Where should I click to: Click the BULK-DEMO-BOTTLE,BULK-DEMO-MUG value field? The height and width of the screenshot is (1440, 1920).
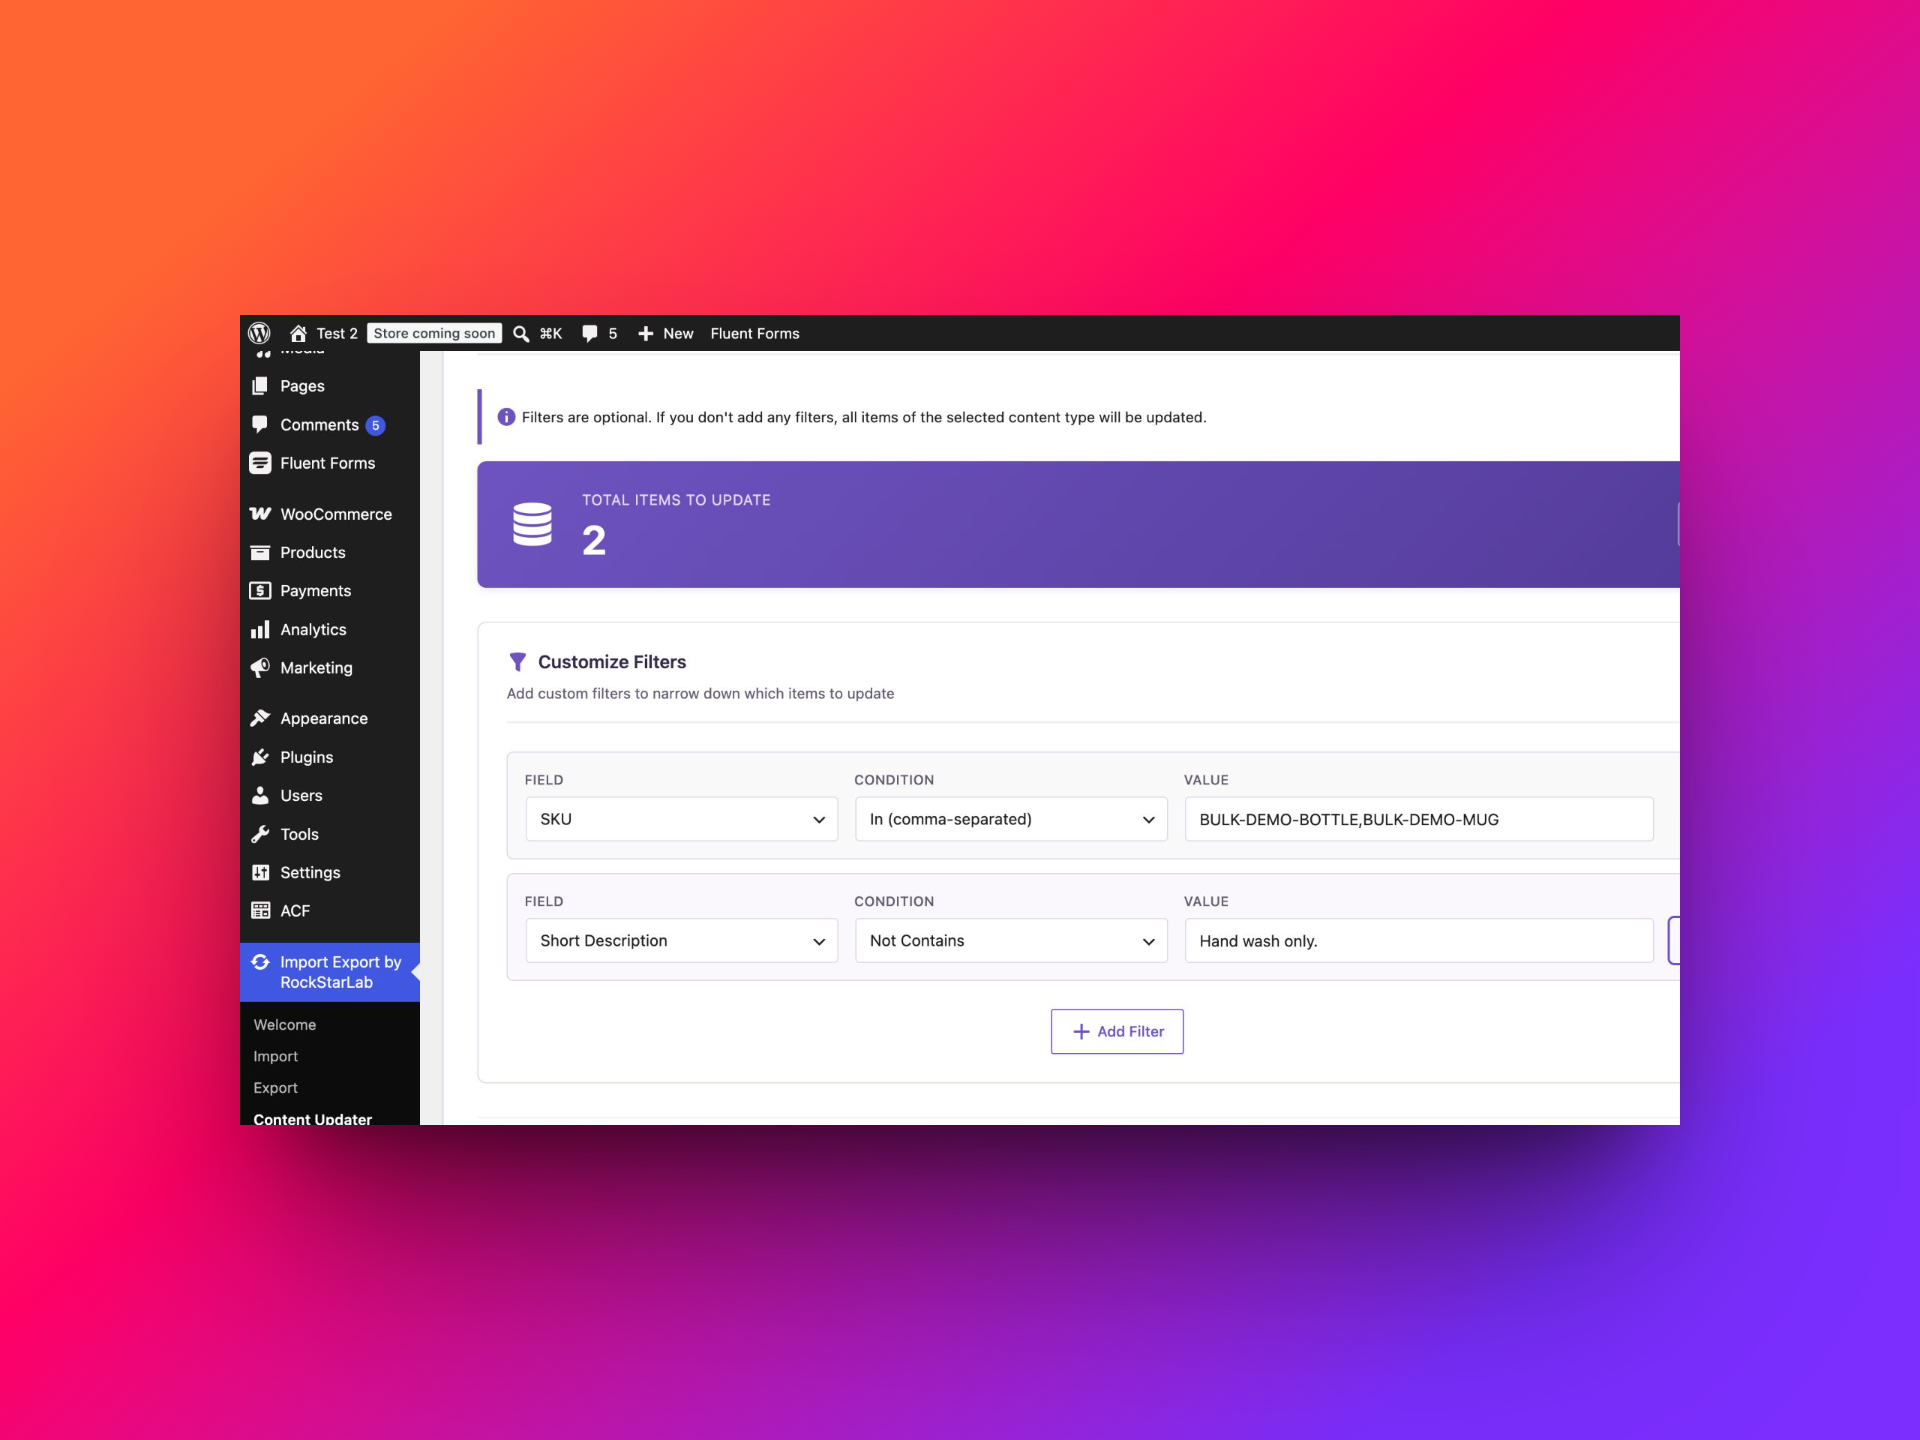click(x=1419, y=819)
